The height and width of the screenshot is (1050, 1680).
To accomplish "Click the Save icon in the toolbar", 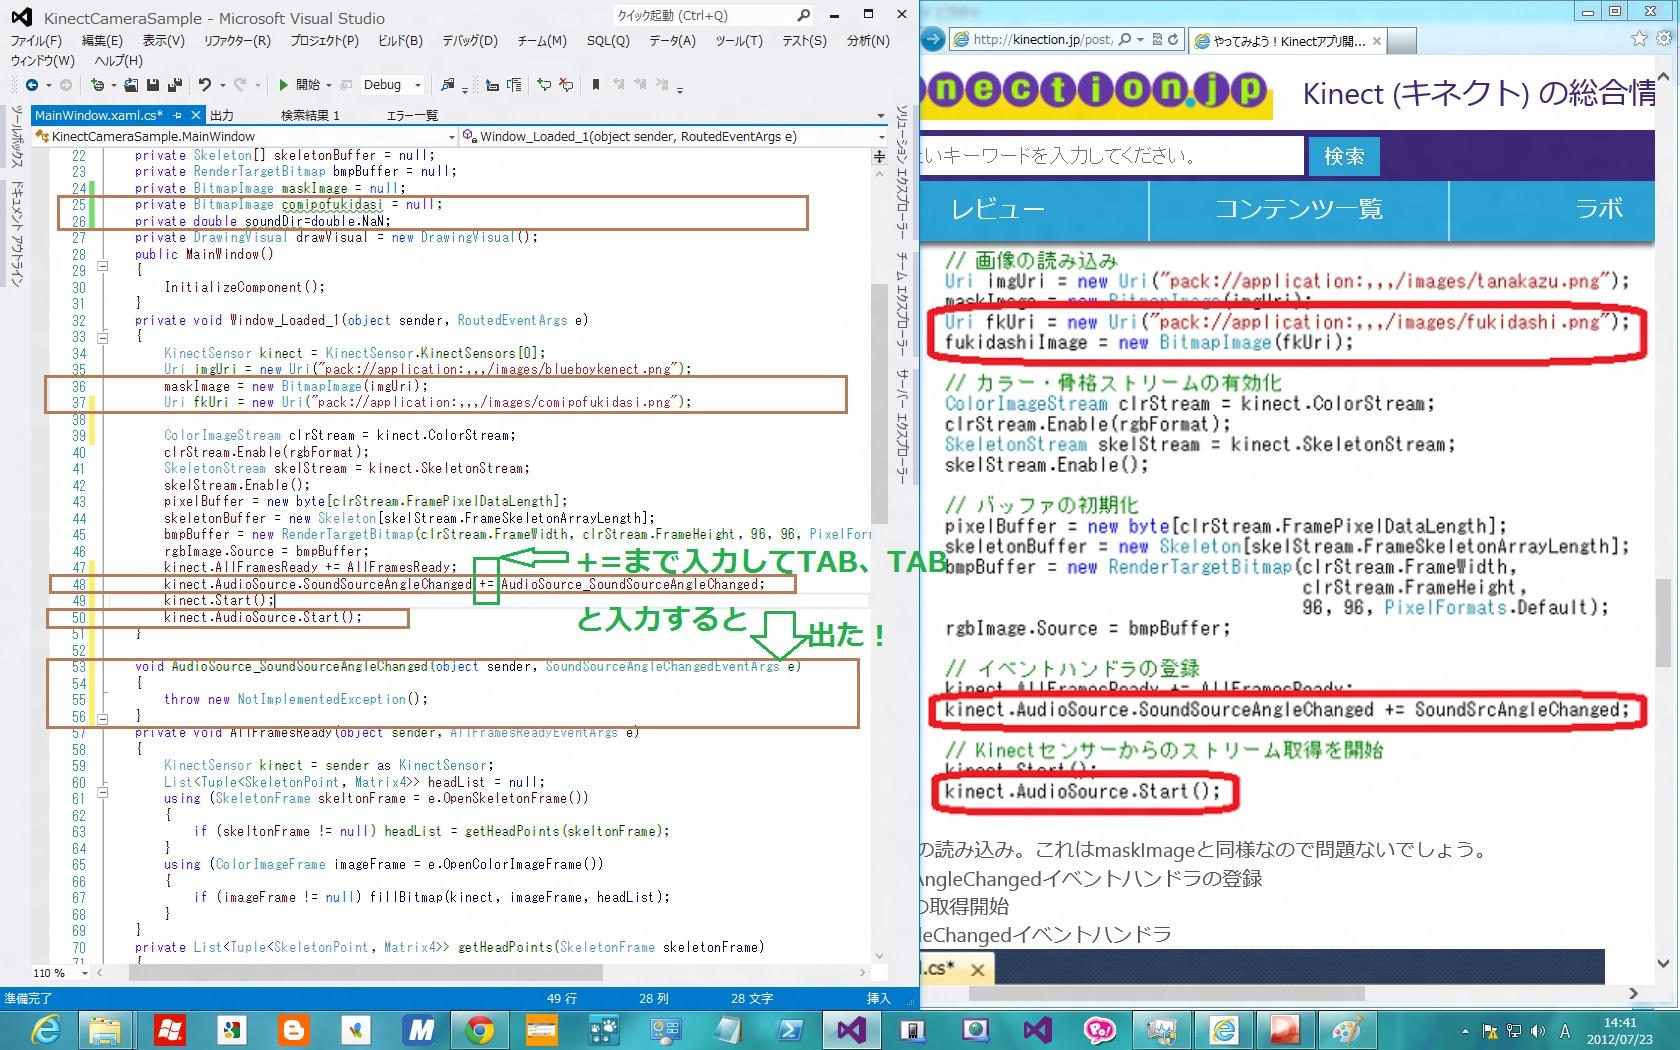I will (153, 85).
